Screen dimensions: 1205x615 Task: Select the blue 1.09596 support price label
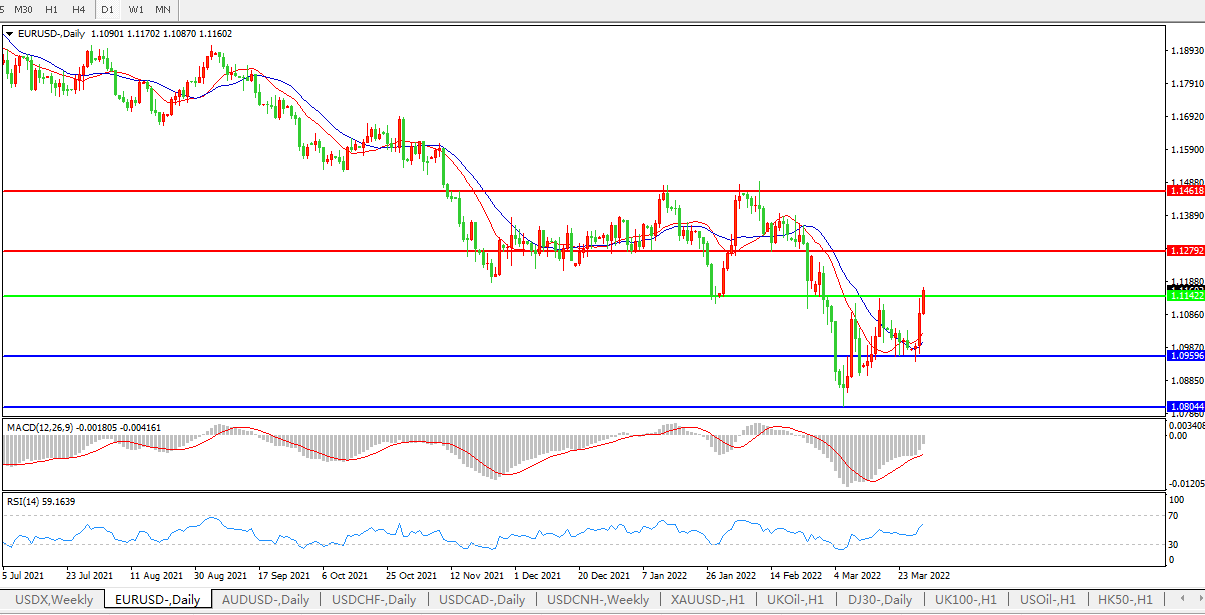[x=1186, y=356]
